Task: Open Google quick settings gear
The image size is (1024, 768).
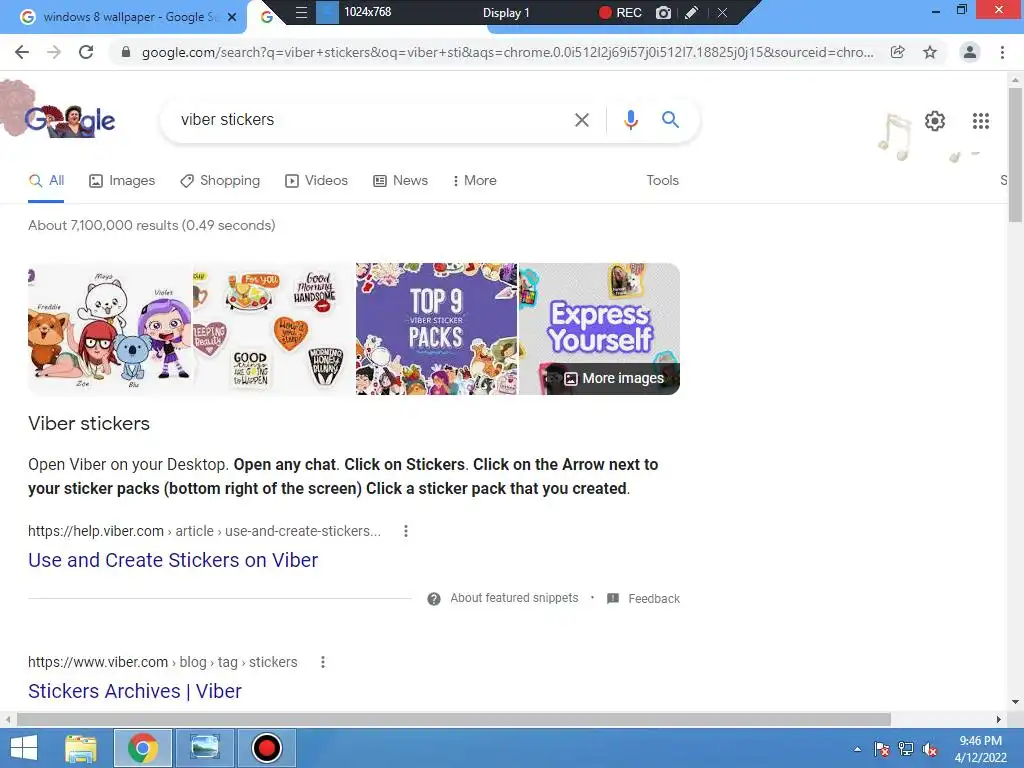Action: pyautogui.click(x=935, y=121)
